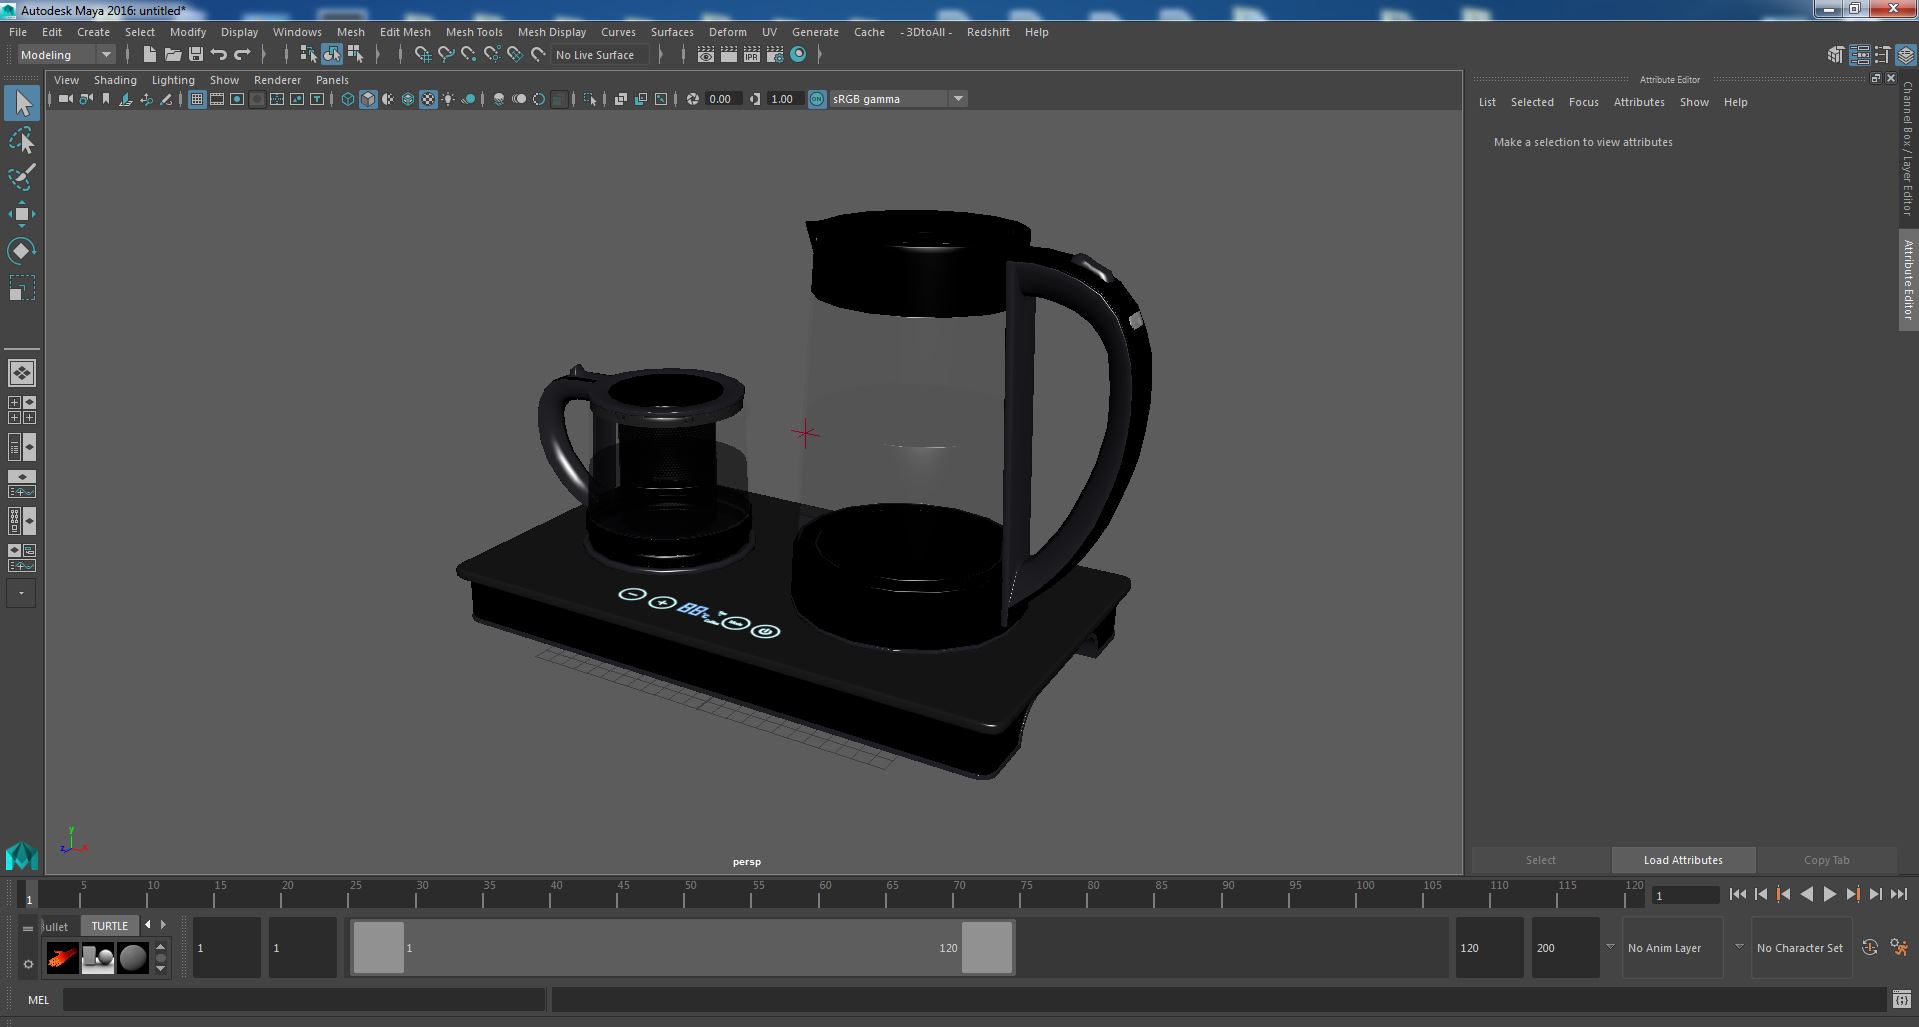
Task: Undo the last action
Action: (x=219, y=55)
